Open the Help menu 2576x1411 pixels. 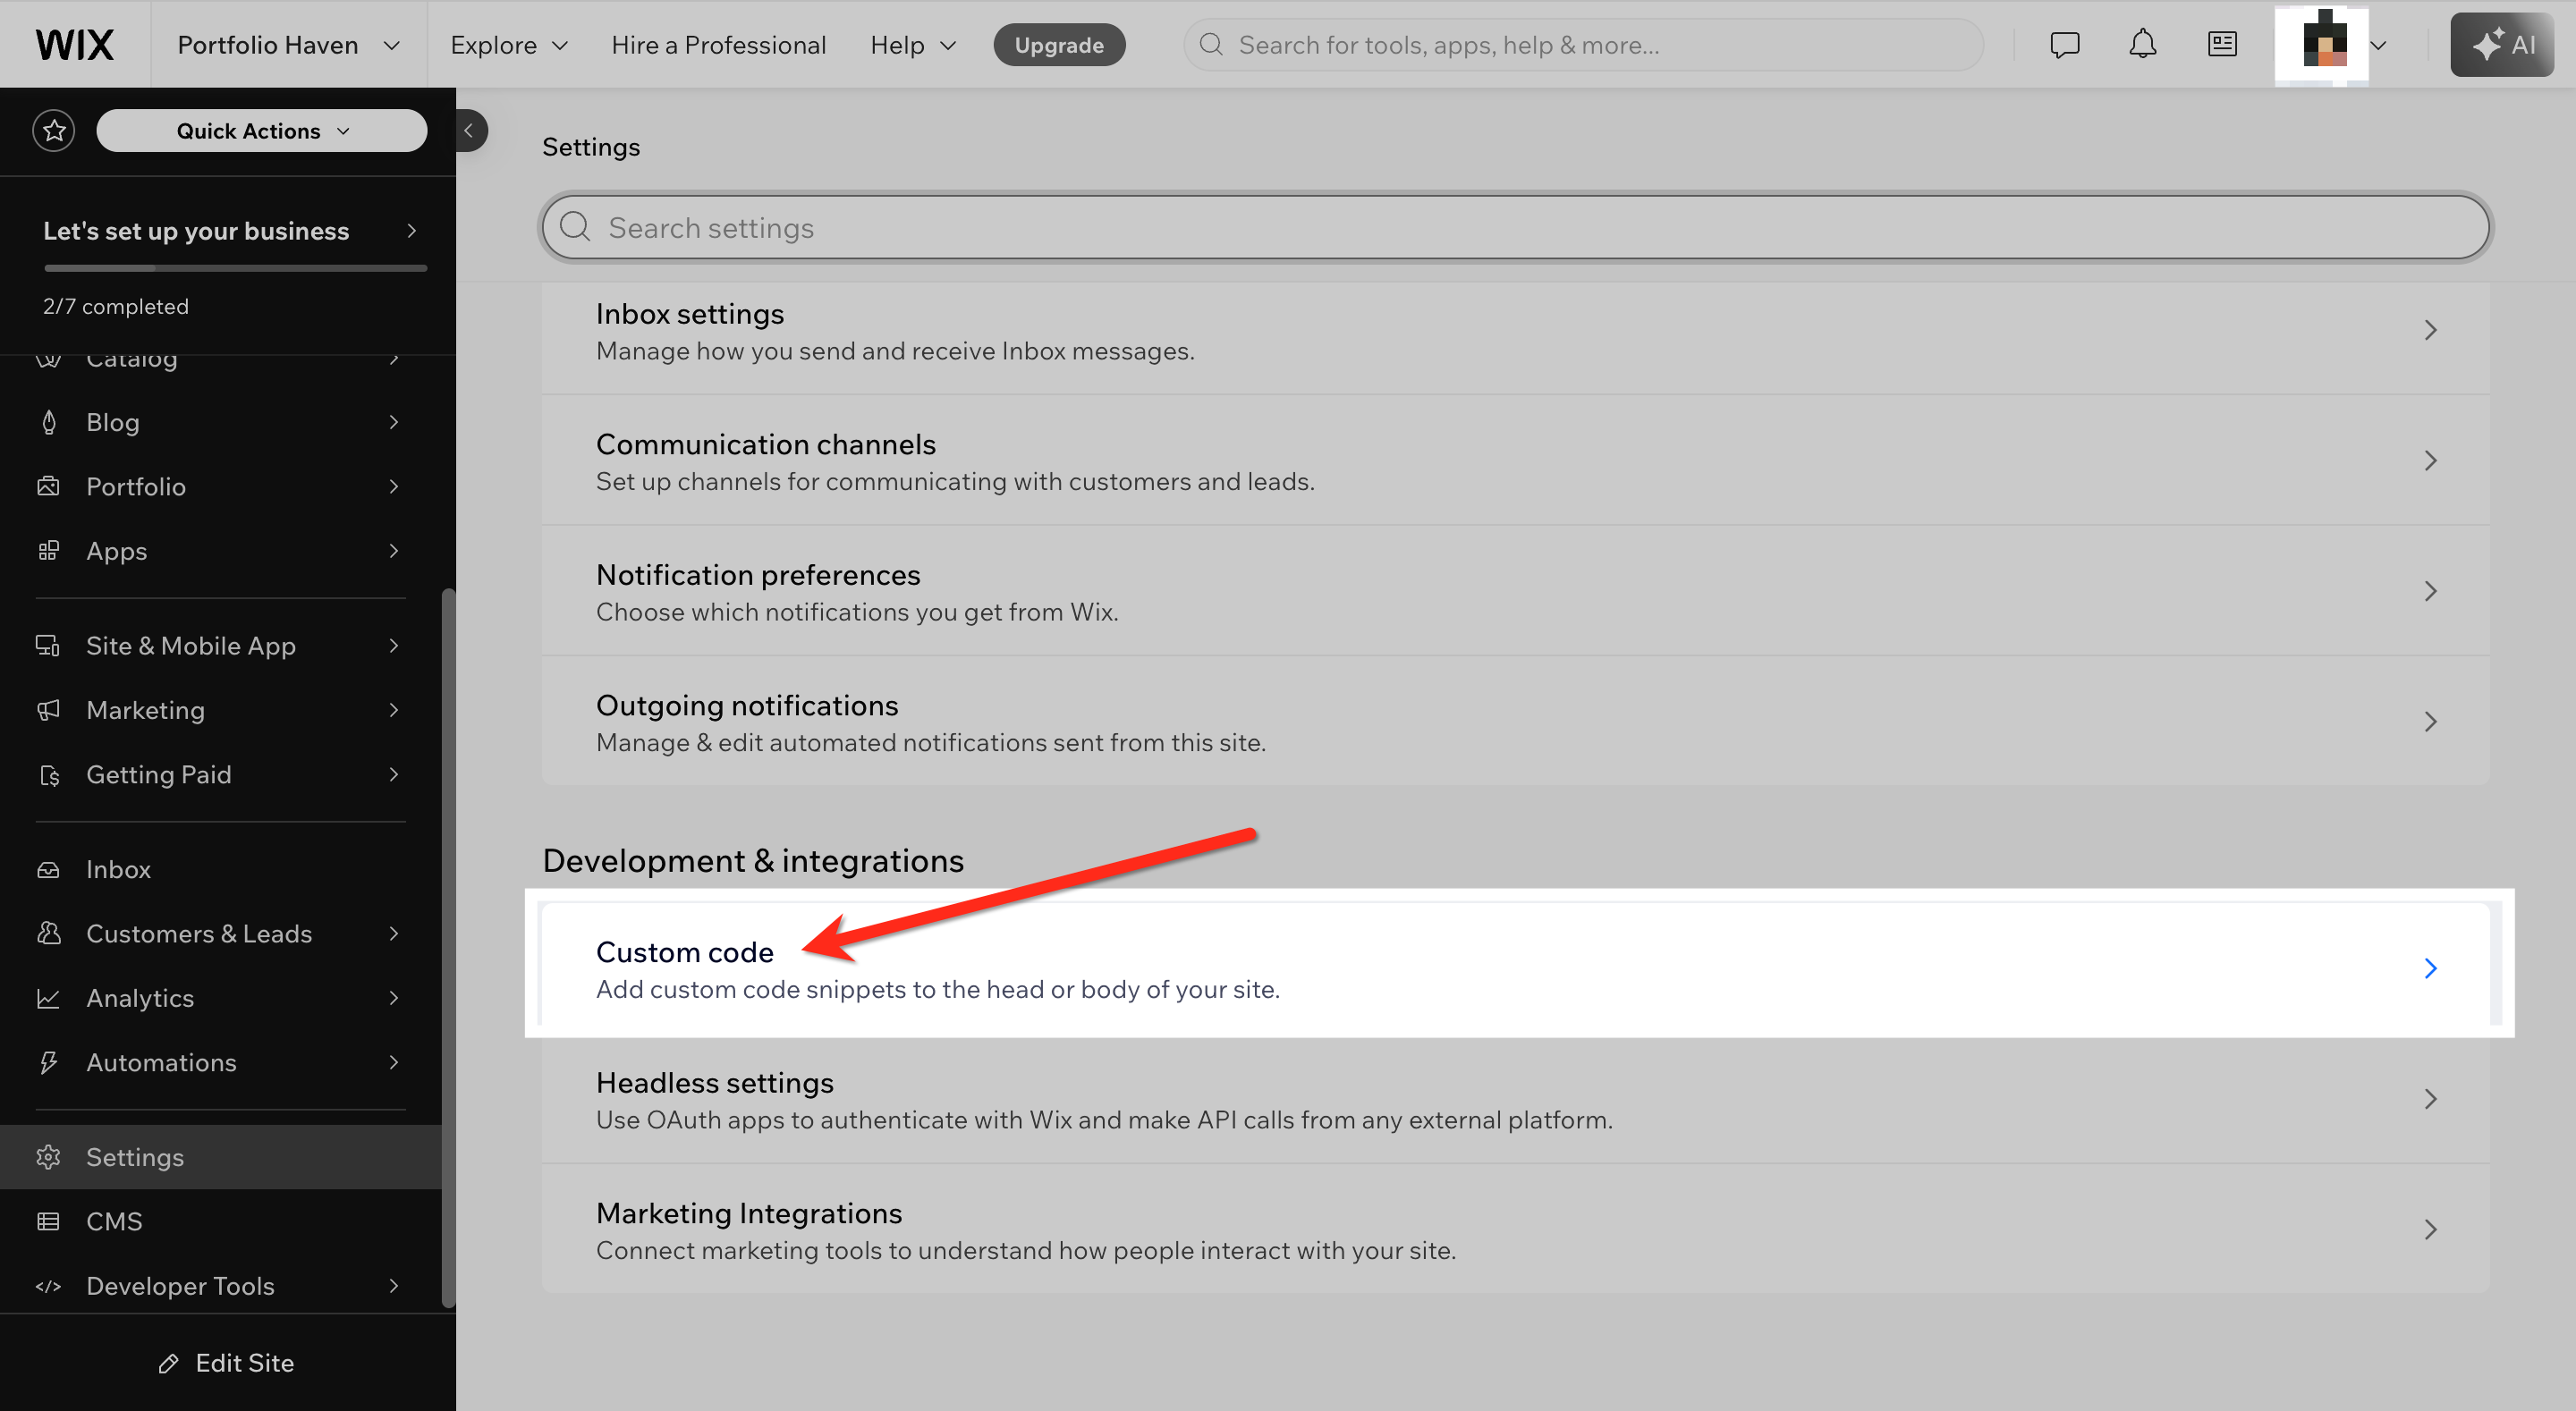(913, 45)
